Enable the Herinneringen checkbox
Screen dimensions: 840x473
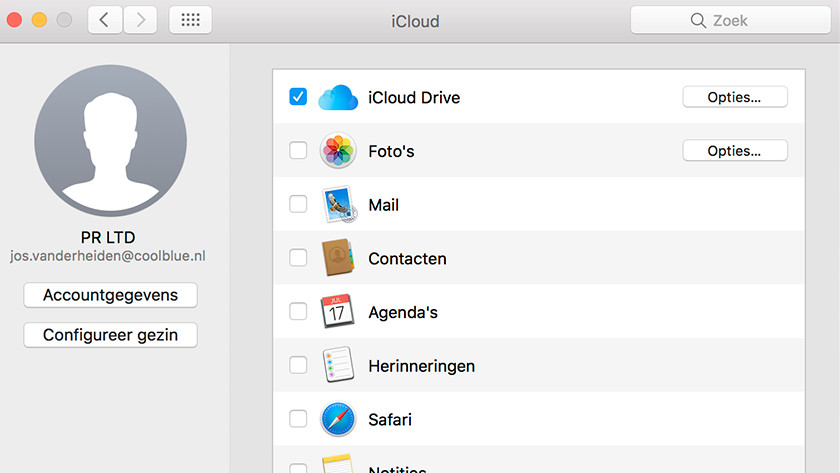click(298, 365)
